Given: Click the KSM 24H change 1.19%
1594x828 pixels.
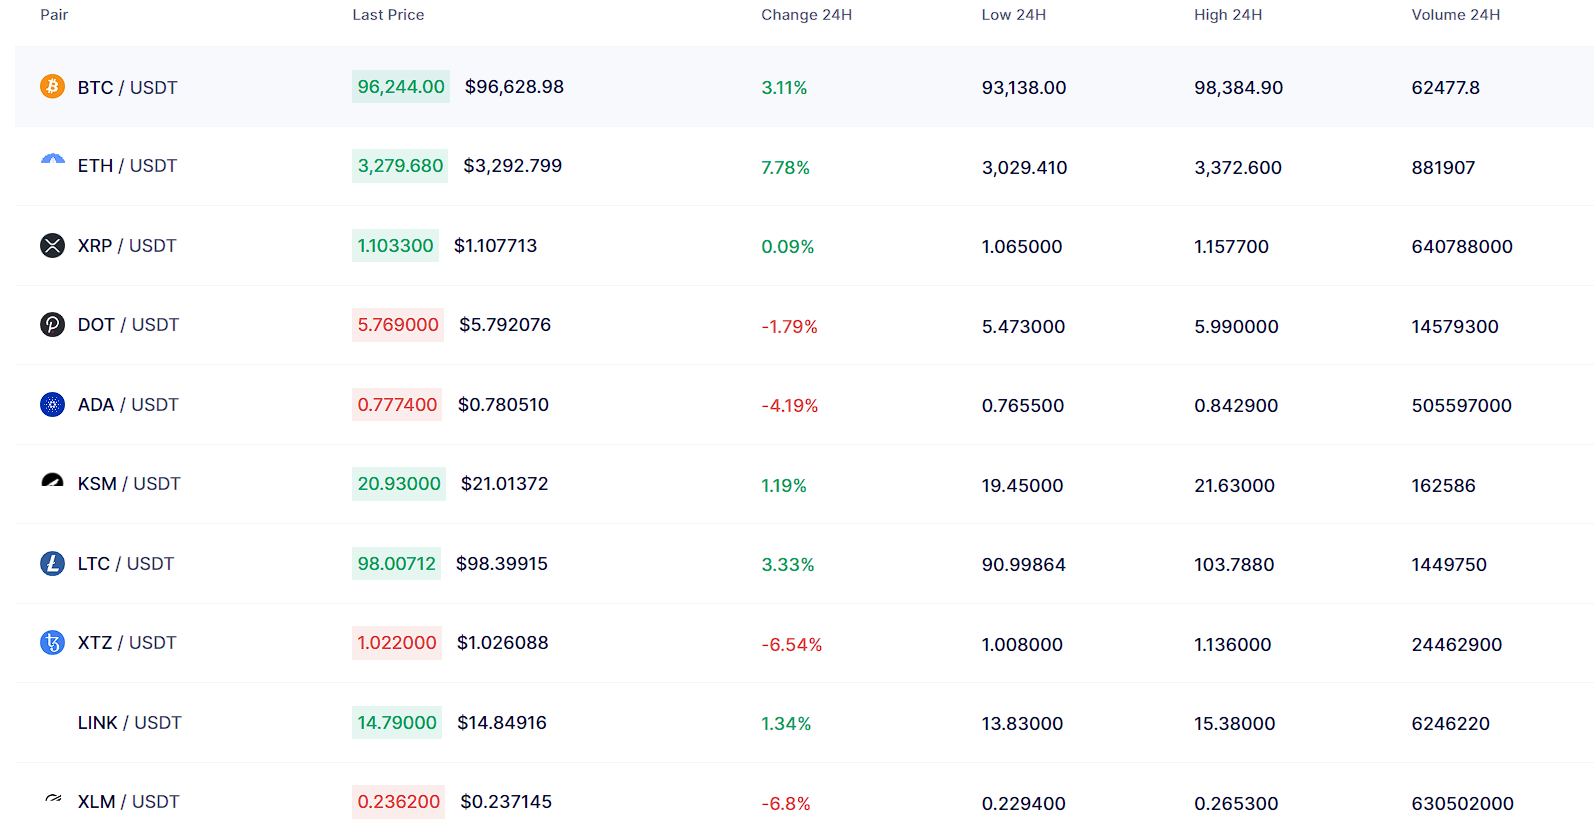Looking at the screenshot, I should click(784, 486).
